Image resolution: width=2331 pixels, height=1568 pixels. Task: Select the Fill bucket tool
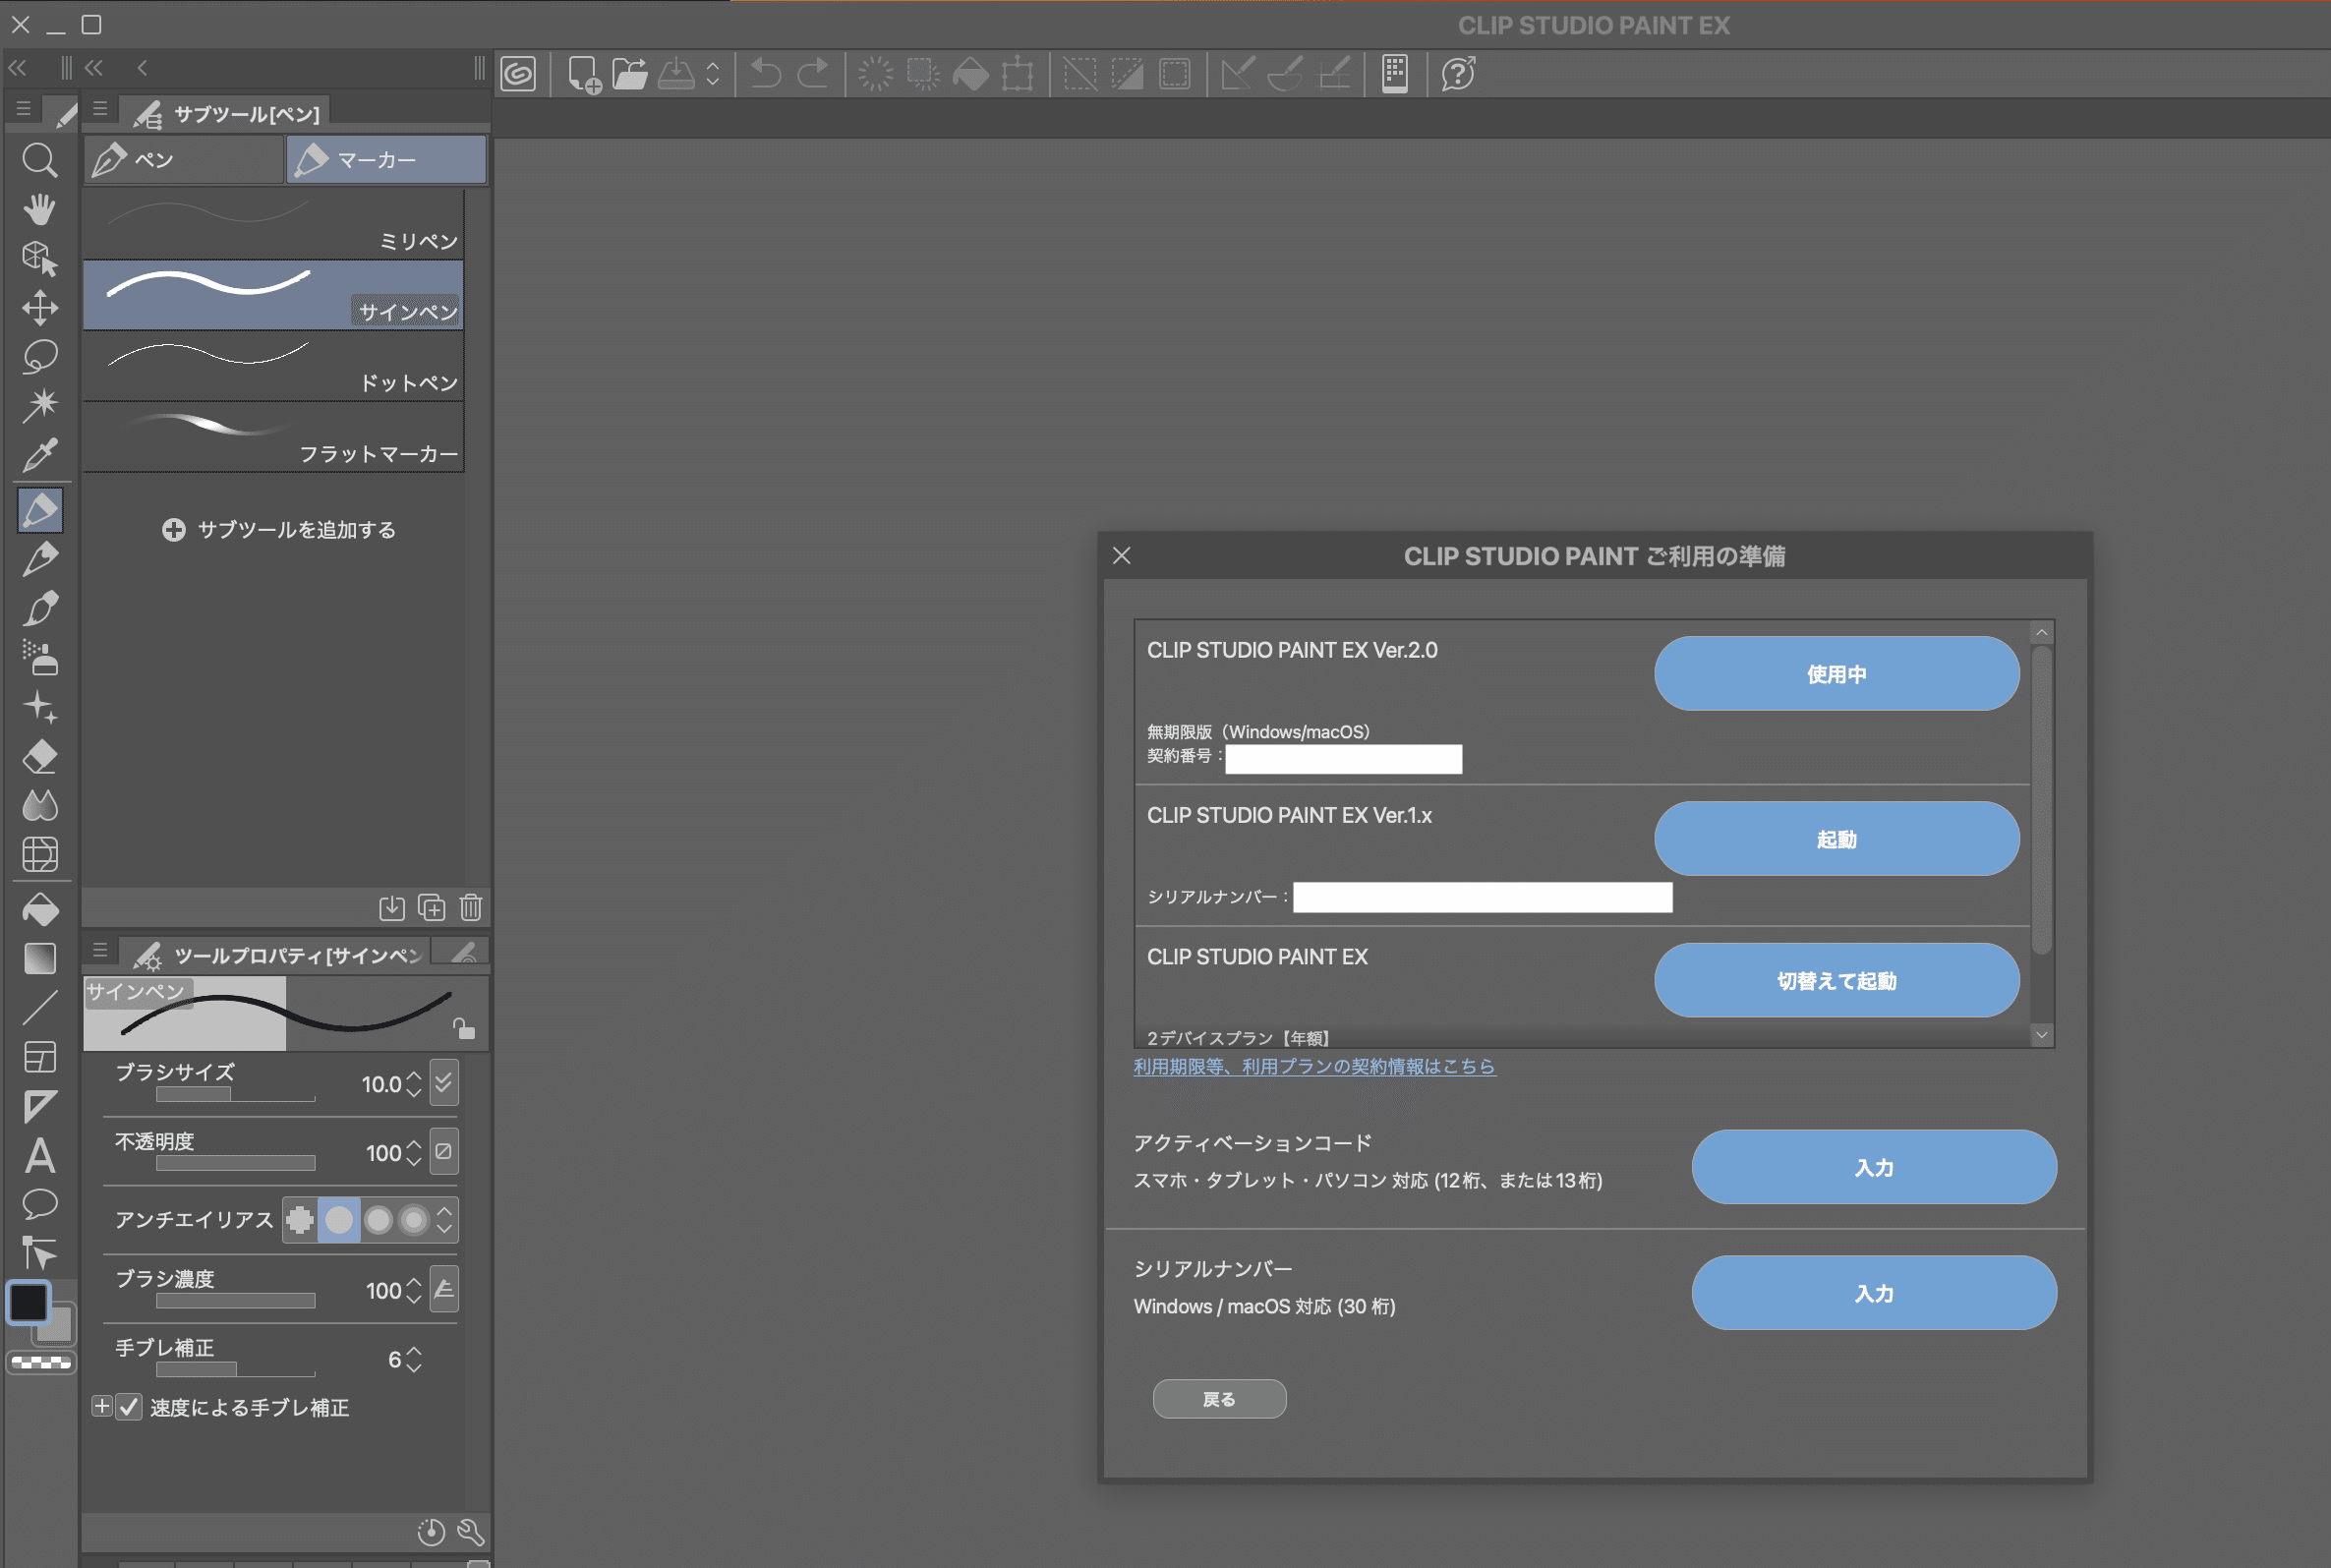(x=40, y=909)
